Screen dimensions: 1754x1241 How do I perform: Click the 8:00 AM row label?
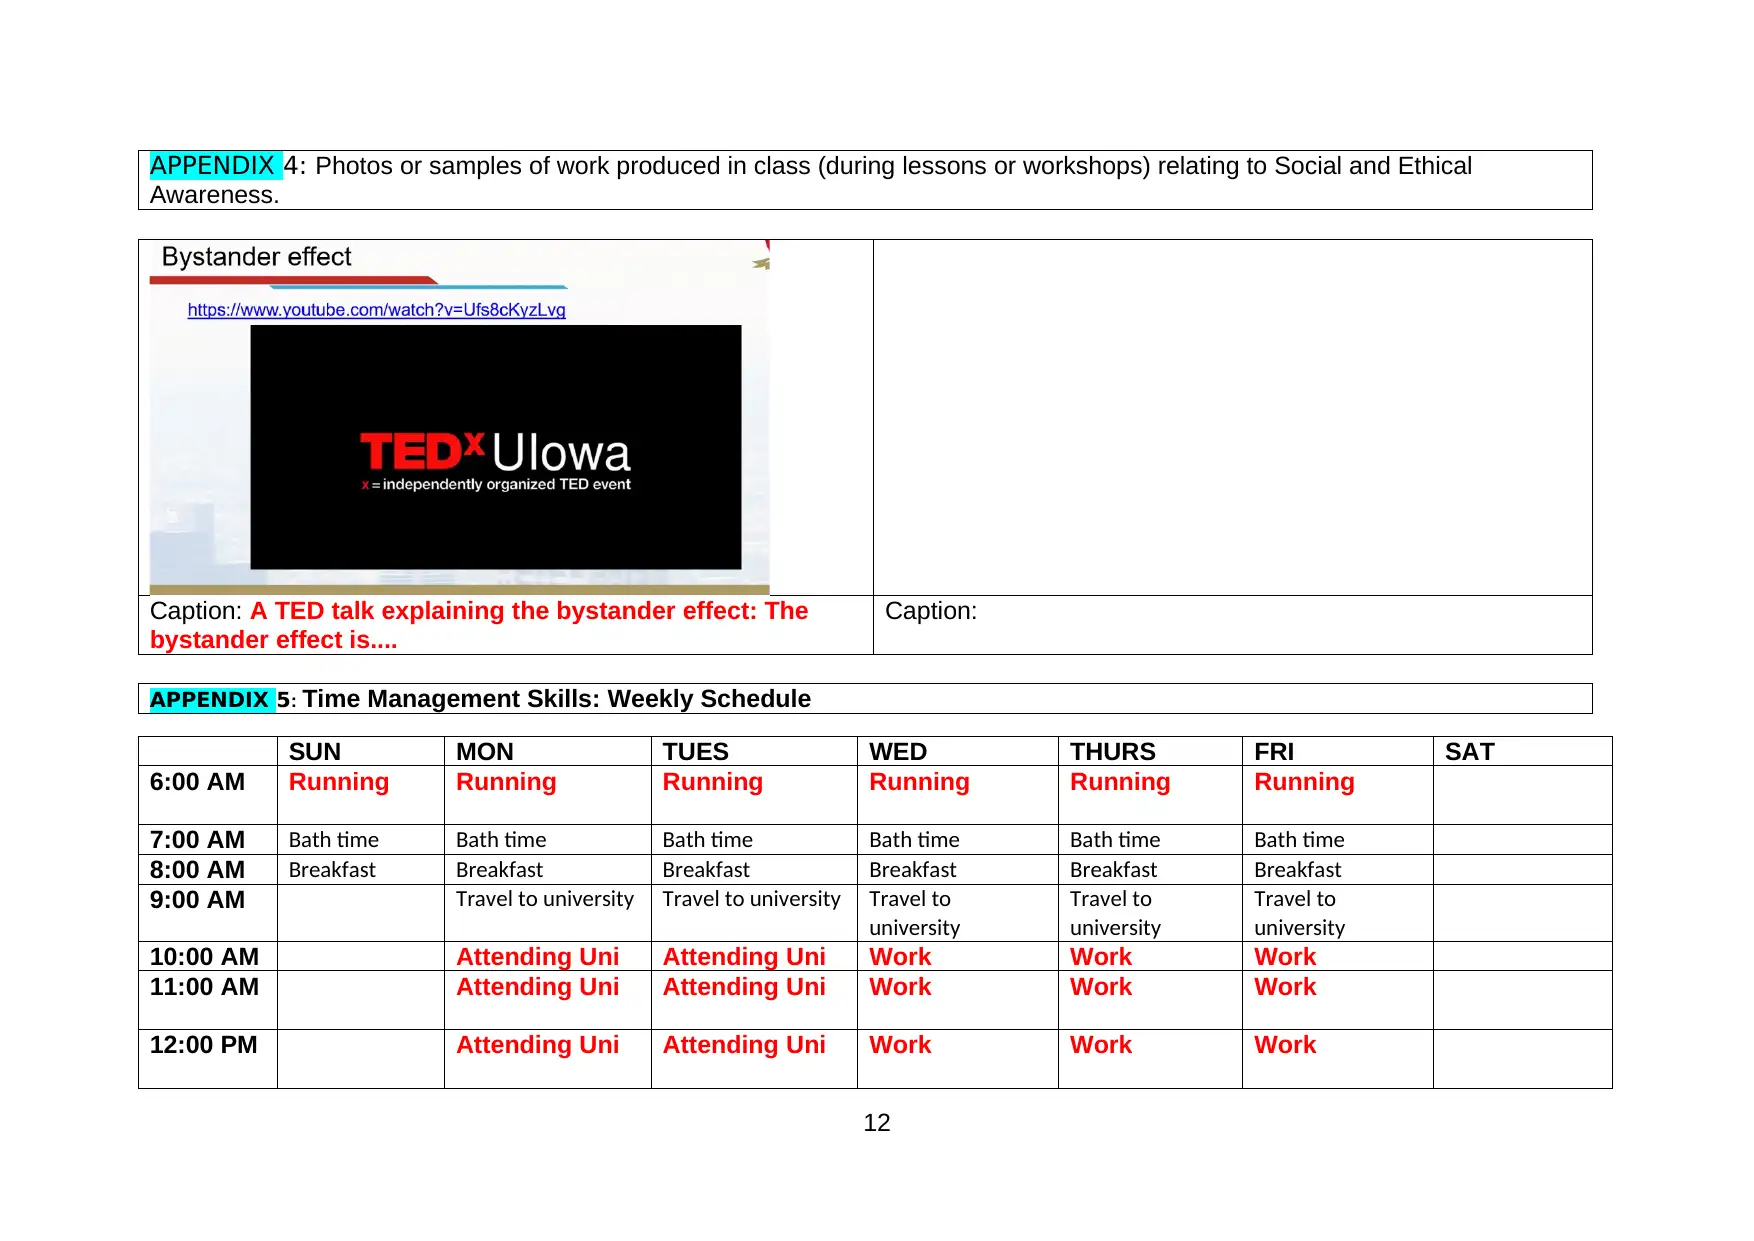point(197,870)
